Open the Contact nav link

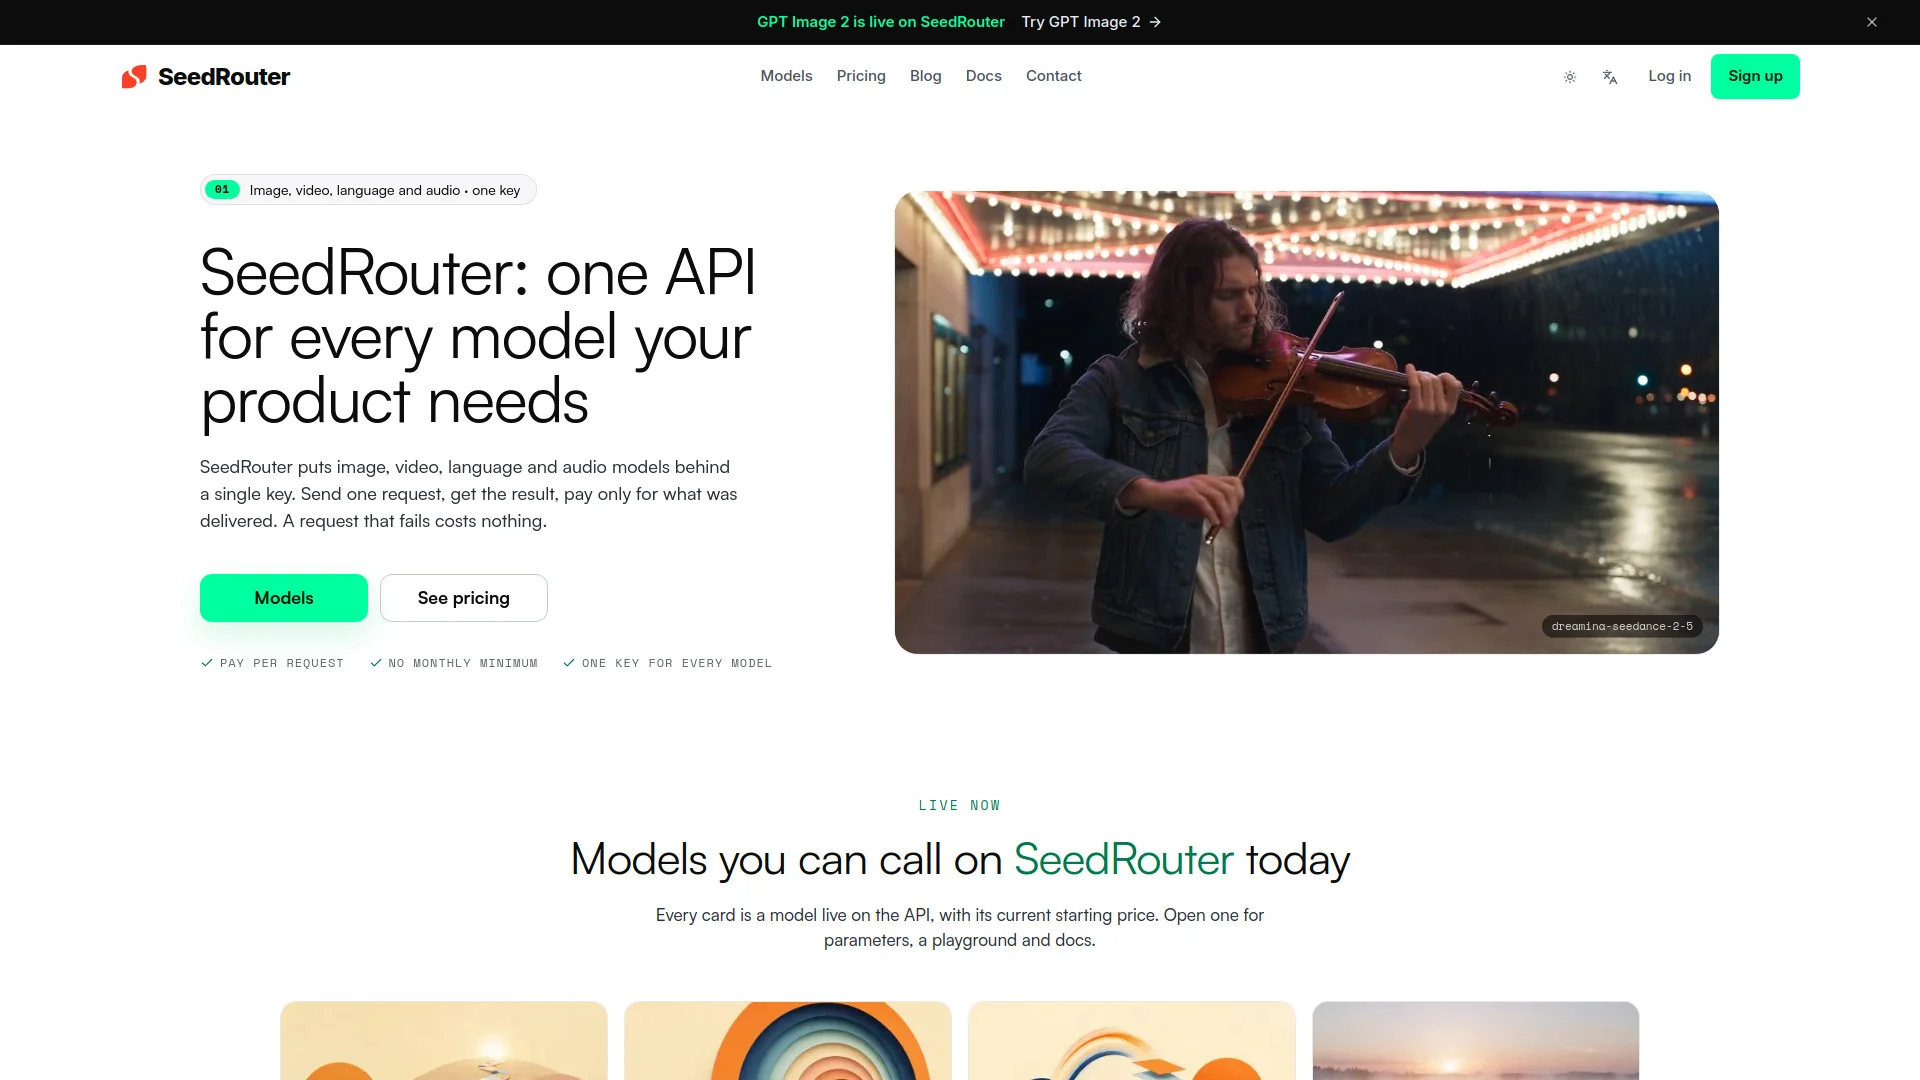coord(1054,76)
